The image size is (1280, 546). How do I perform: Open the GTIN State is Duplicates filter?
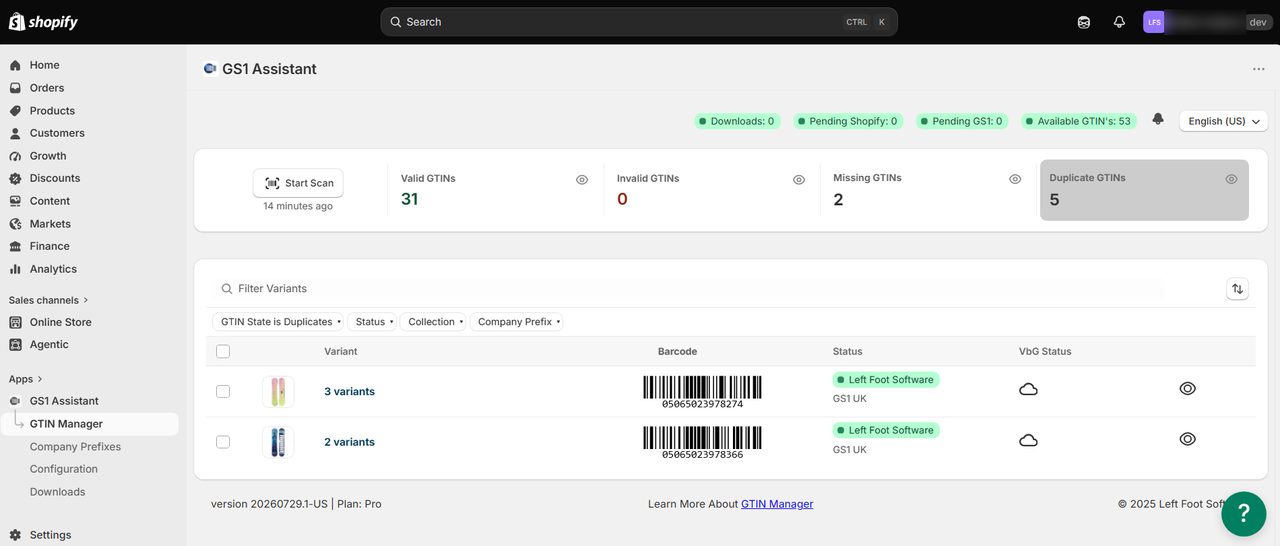point(280,322)
